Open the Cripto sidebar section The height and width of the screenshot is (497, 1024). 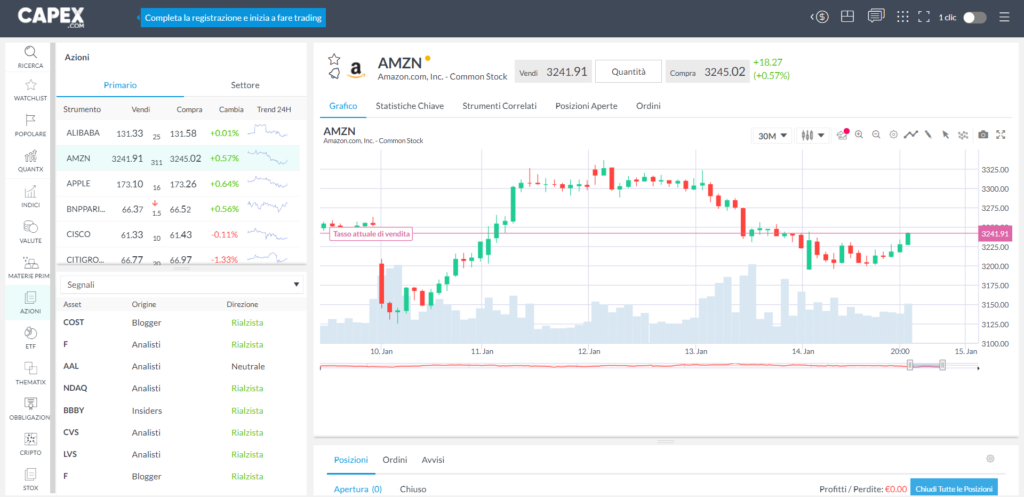[31, 444]
